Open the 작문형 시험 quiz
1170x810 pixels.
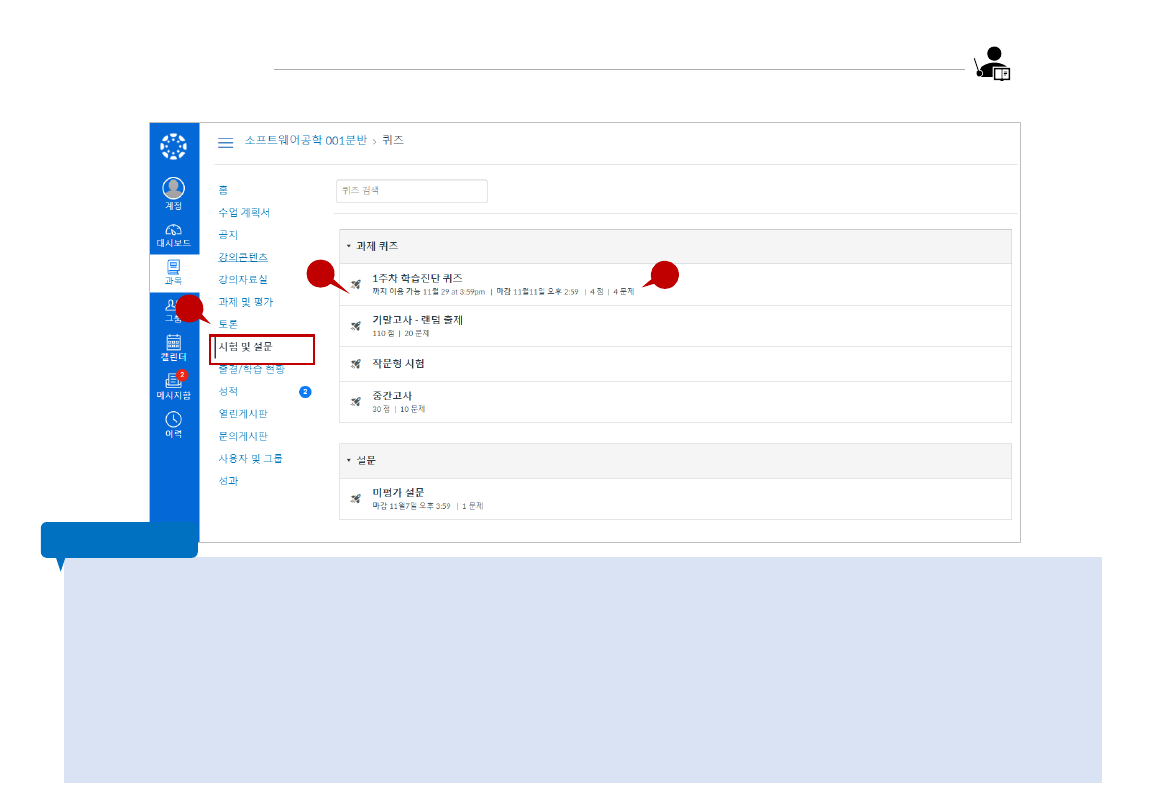pos(398,364)
